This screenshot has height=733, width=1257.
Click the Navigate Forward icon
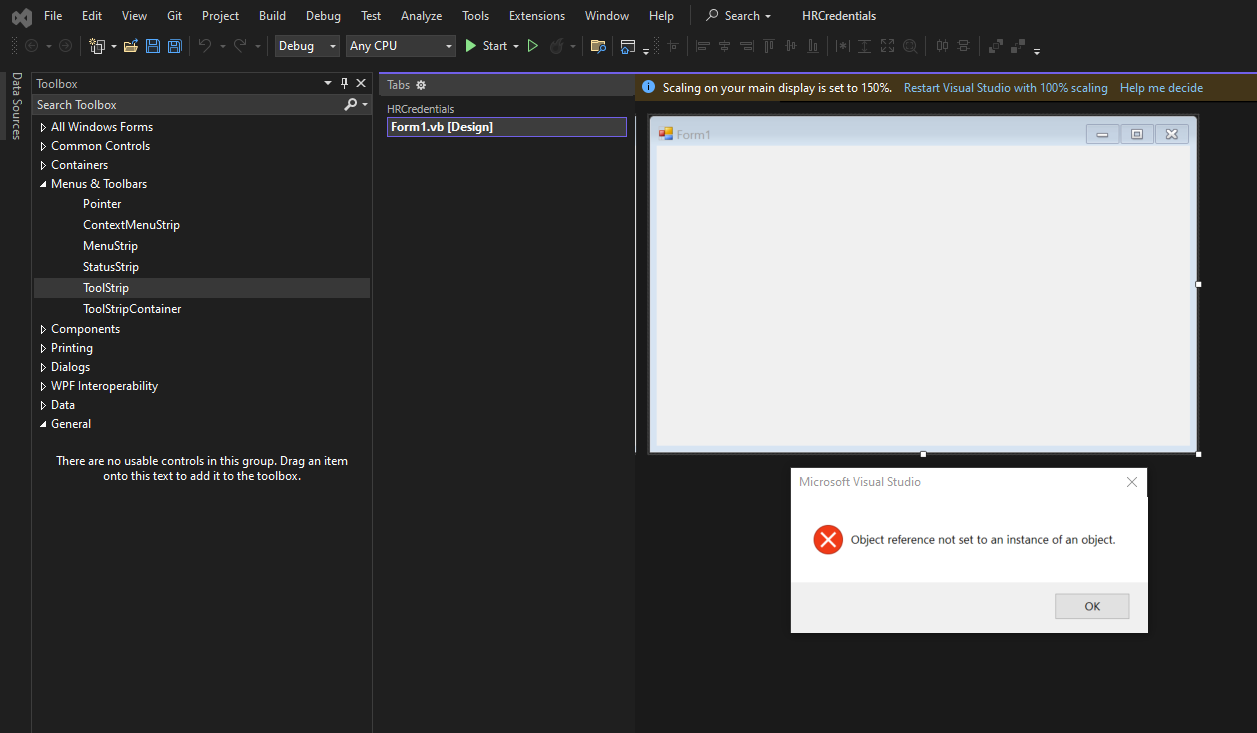65,46
